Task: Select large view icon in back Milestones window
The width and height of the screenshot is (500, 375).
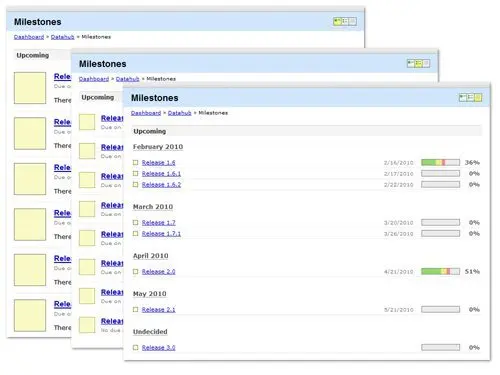Action: point(337,22)
